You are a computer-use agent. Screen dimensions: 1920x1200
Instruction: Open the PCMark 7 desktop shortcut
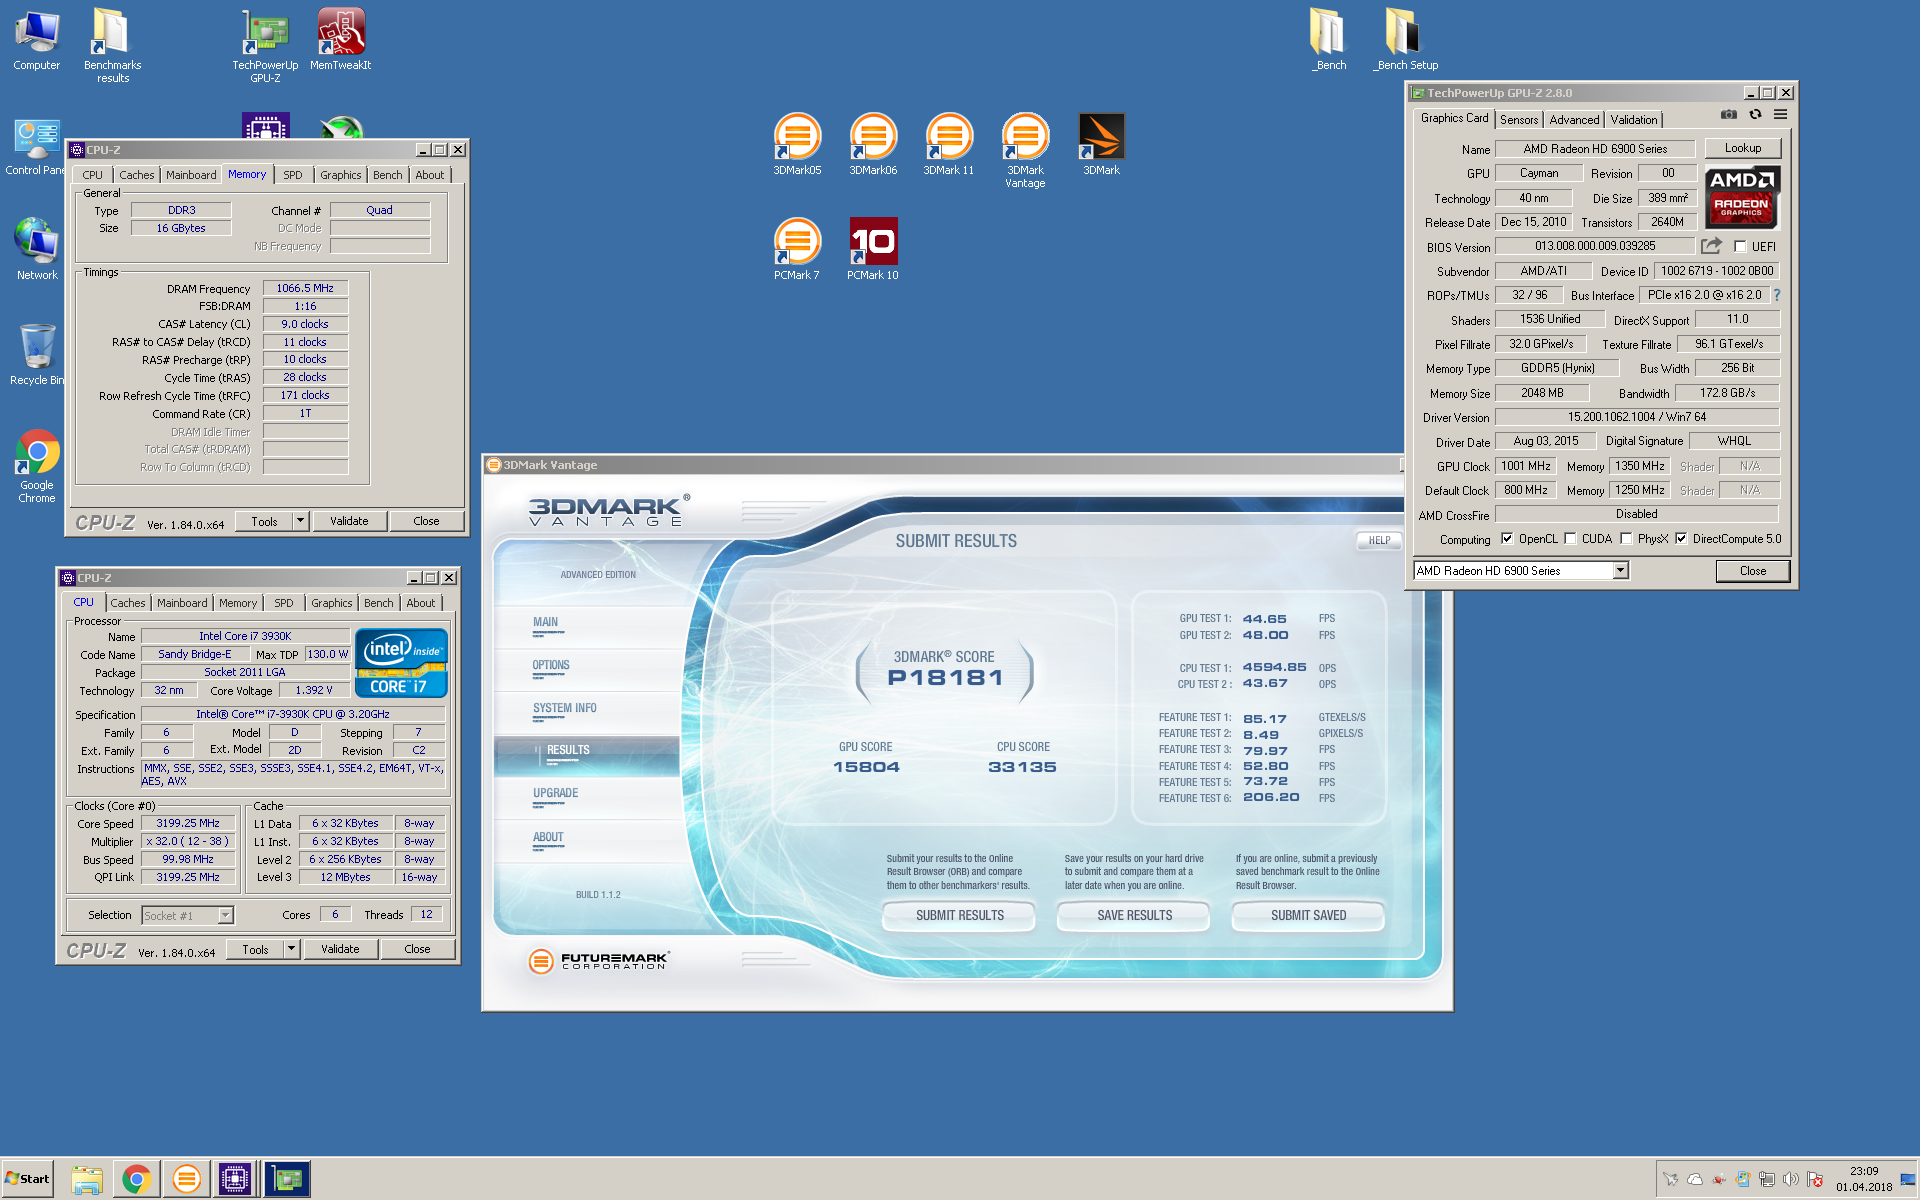click(x=797, y=250)
